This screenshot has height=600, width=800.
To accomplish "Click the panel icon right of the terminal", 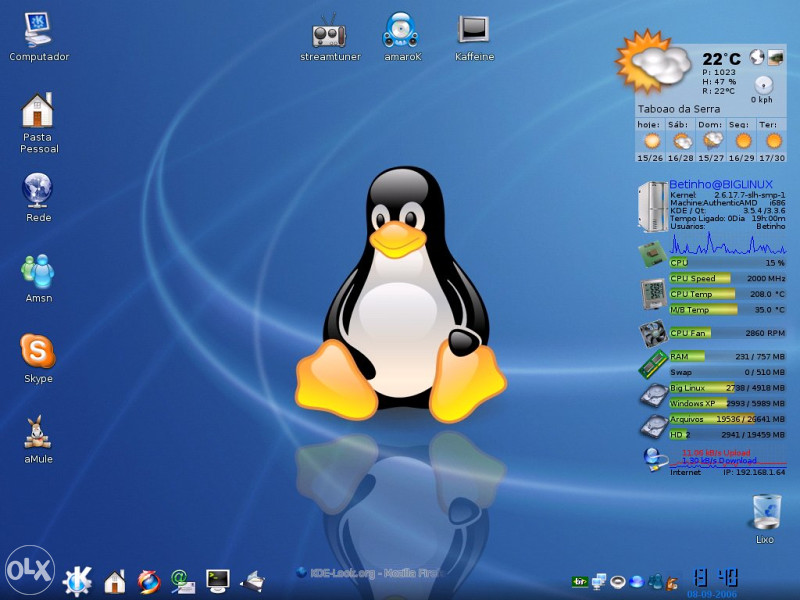I will 253,582.
